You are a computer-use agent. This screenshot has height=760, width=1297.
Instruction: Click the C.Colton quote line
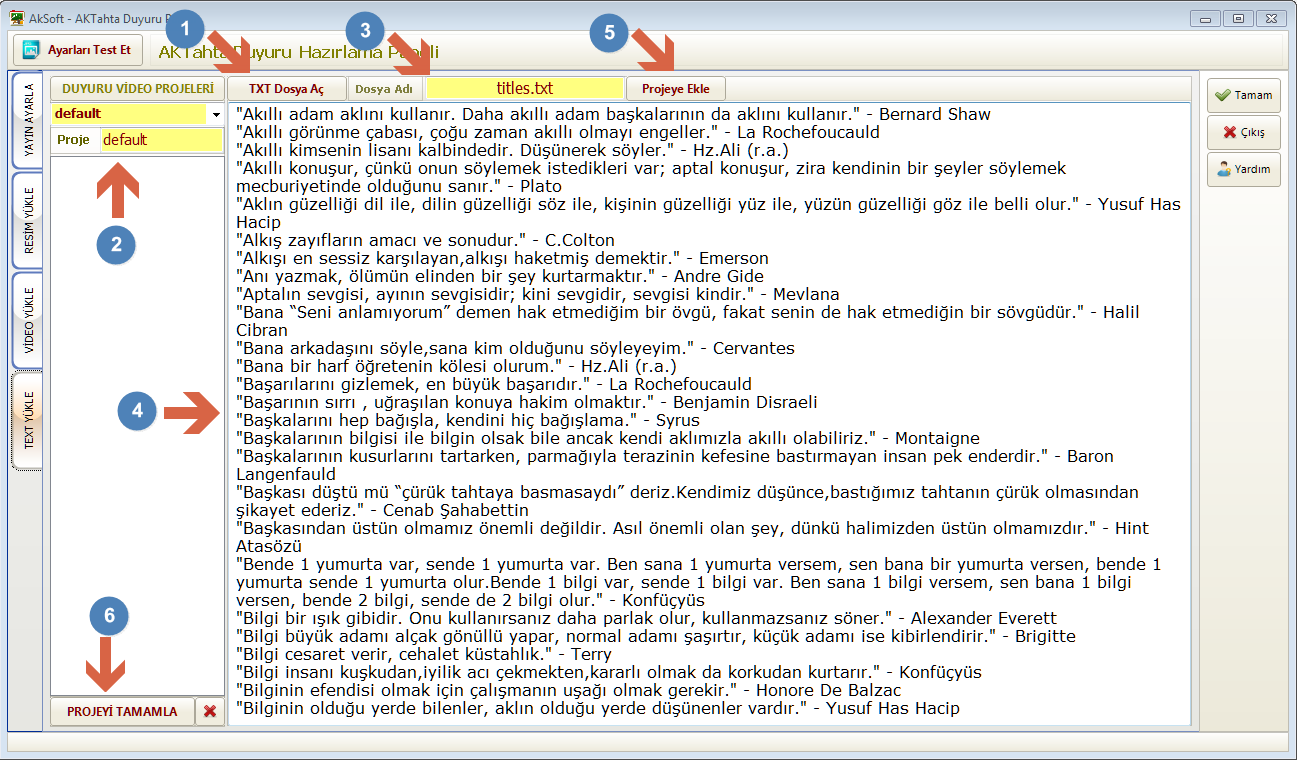tap(425, 240)
